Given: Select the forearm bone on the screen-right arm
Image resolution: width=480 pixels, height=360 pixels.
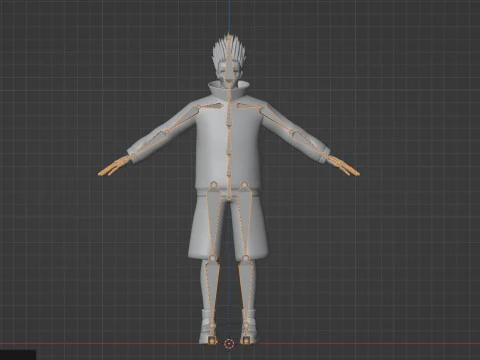Looking at the screenshot, I should click(309, 144).
